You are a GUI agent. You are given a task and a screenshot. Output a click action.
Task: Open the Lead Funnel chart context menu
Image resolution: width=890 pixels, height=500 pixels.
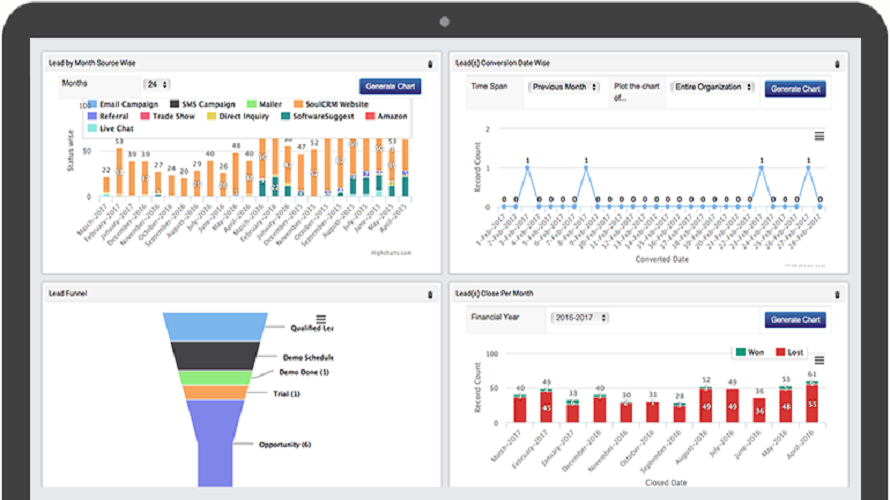tap(322, 318)
